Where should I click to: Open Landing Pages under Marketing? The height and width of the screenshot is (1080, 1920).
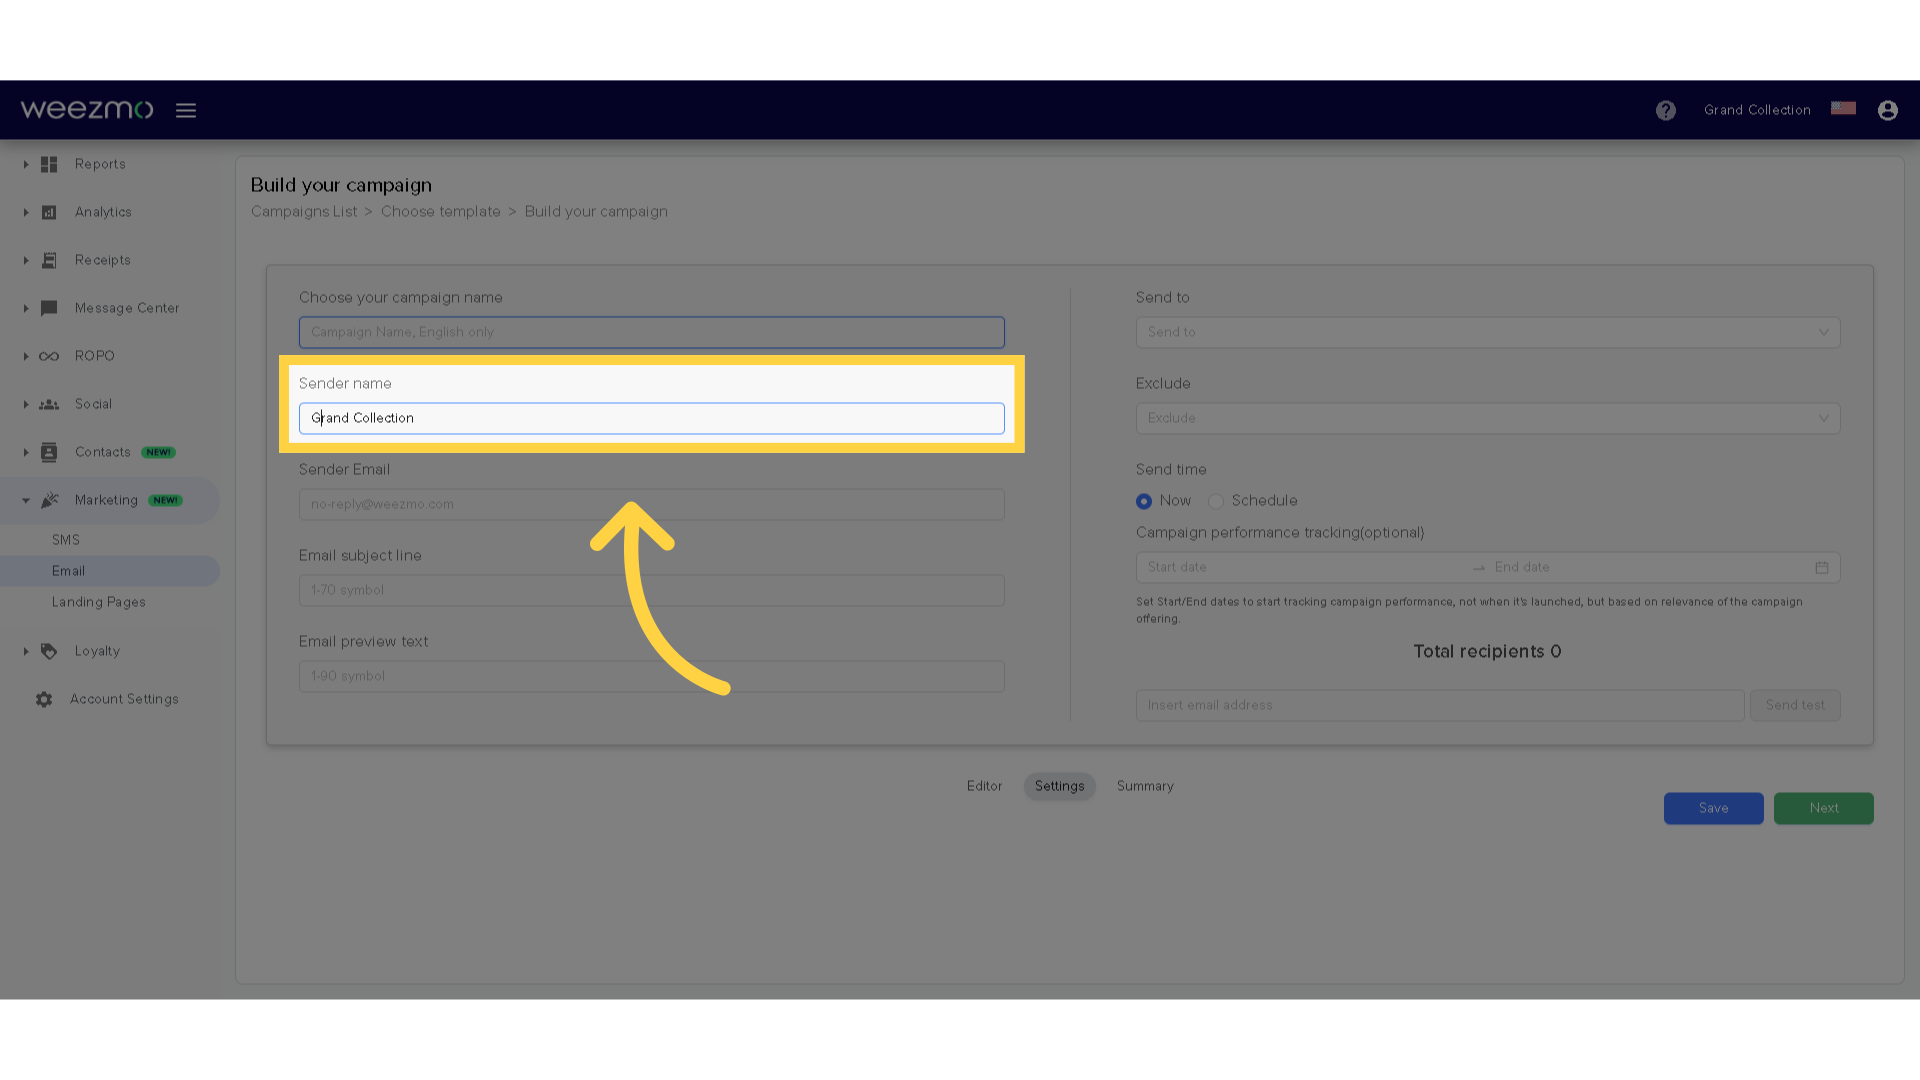tap(99, 602)
